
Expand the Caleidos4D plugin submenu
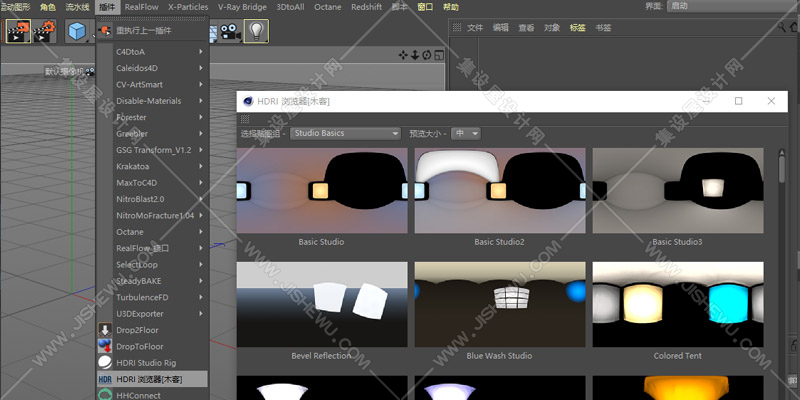click(152, 68)
